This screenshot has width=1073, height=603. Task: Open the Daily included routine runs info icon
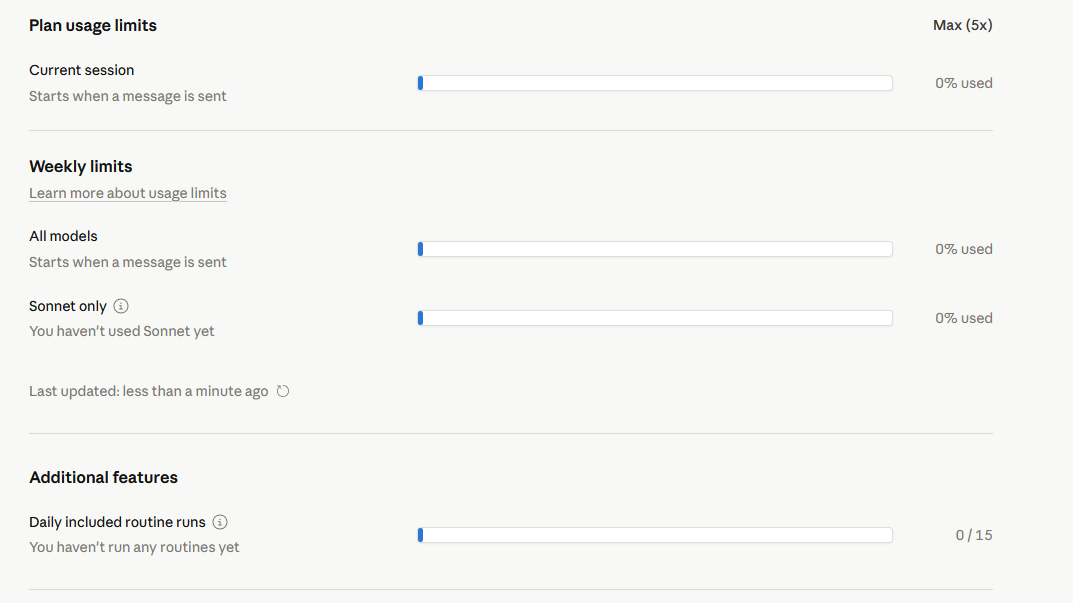tap(220, 522)
